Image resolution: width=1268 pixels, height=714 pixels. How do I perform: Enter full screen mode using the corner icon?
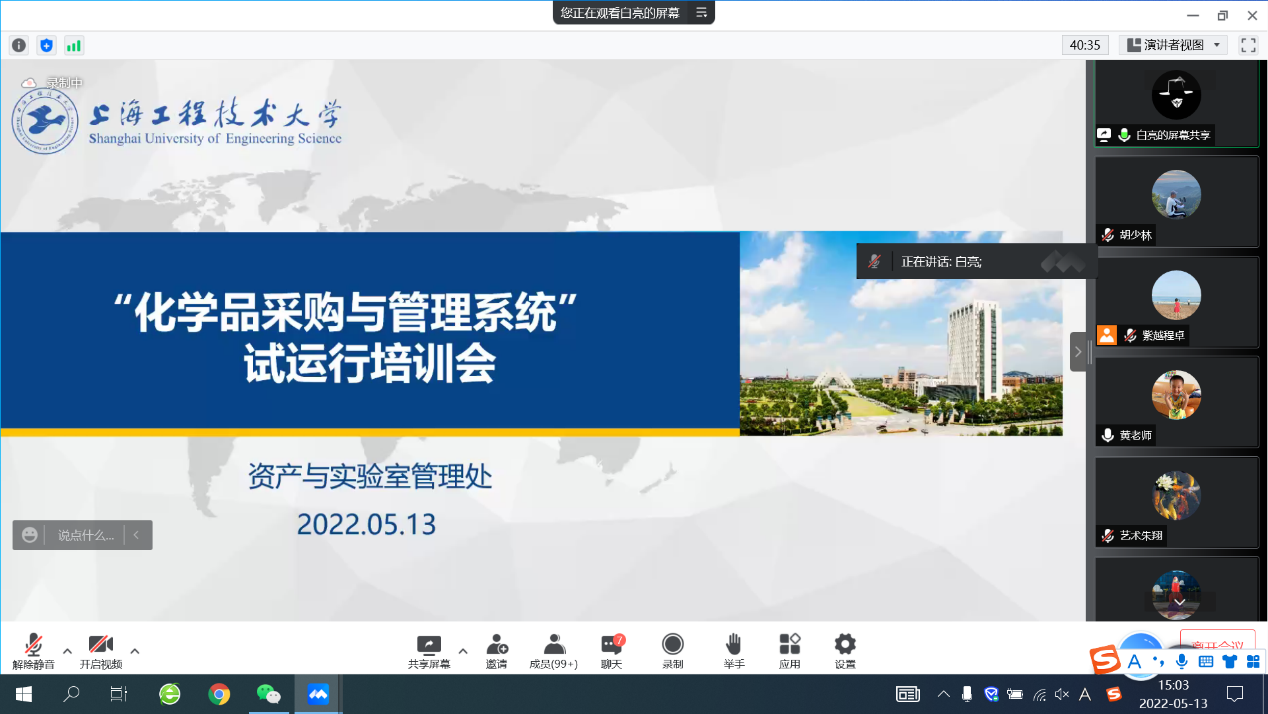(x=1248, y=45)
